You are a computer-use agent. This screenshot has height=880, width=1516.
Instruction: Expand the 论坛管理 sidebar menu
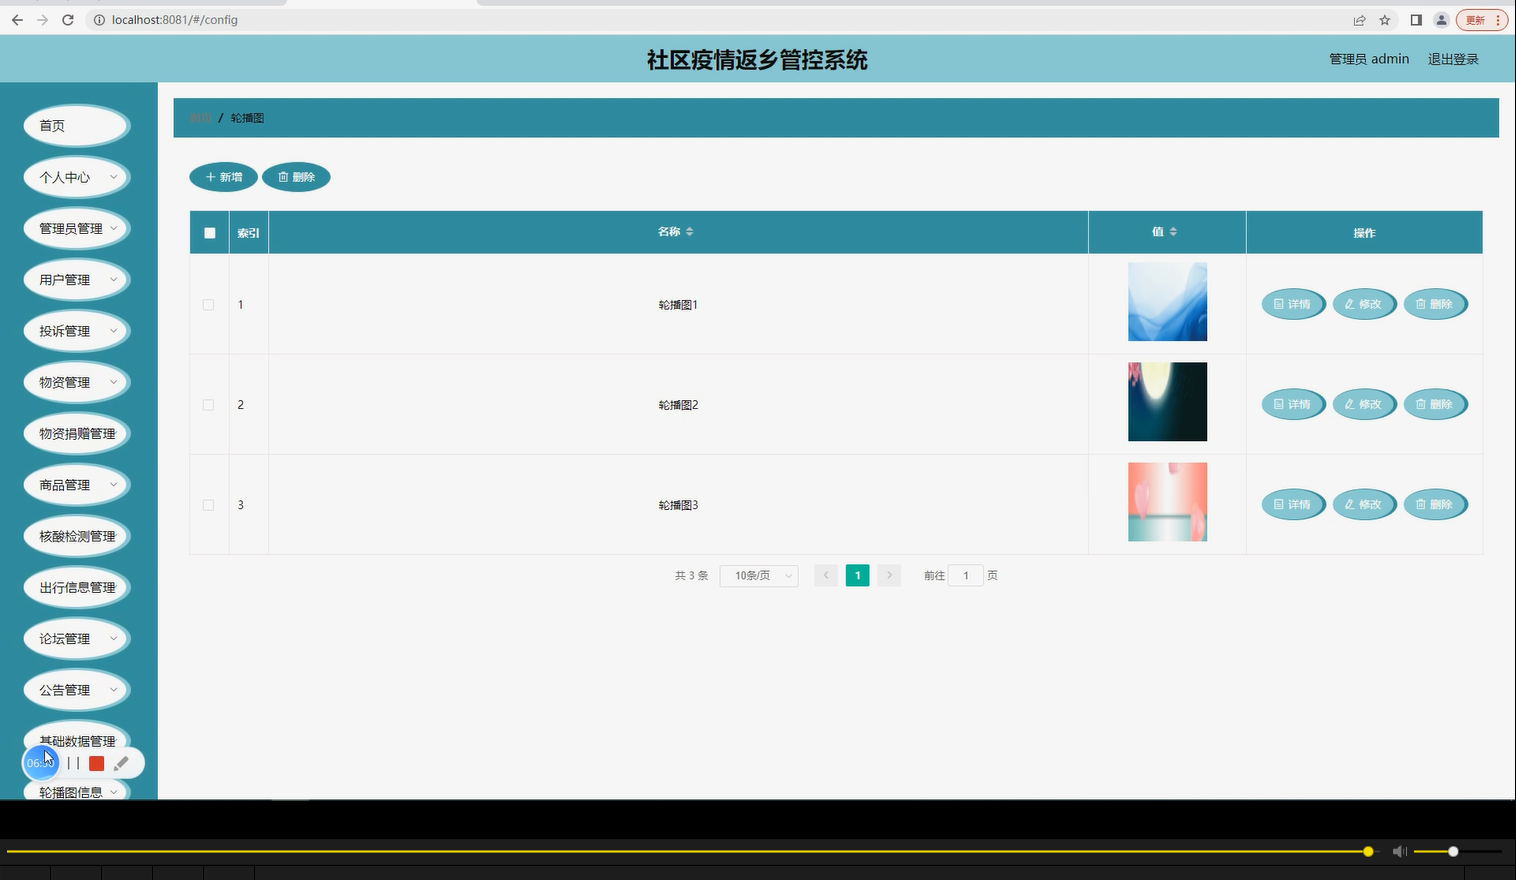[x=76, y=638]
